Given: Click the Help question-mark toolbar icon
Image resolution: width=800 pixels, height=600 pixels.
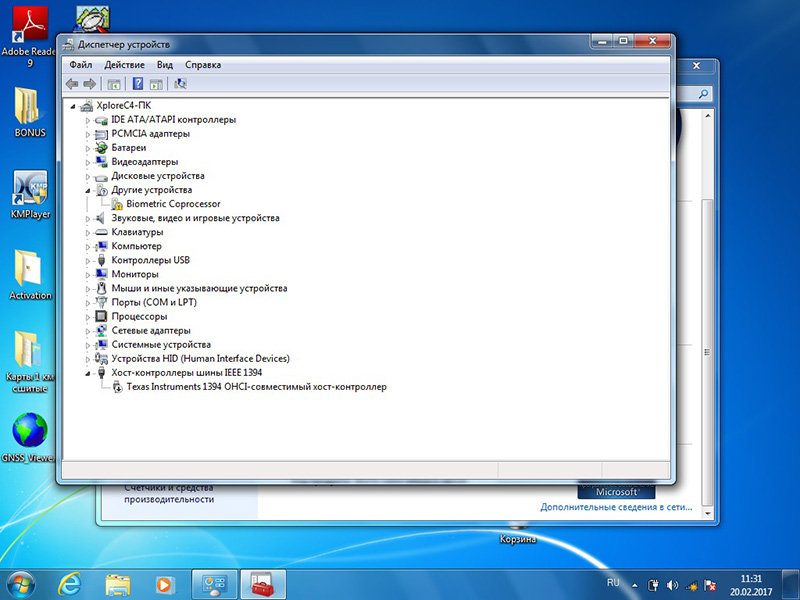Looking at the screenshot, I should (x=137, y=84).
